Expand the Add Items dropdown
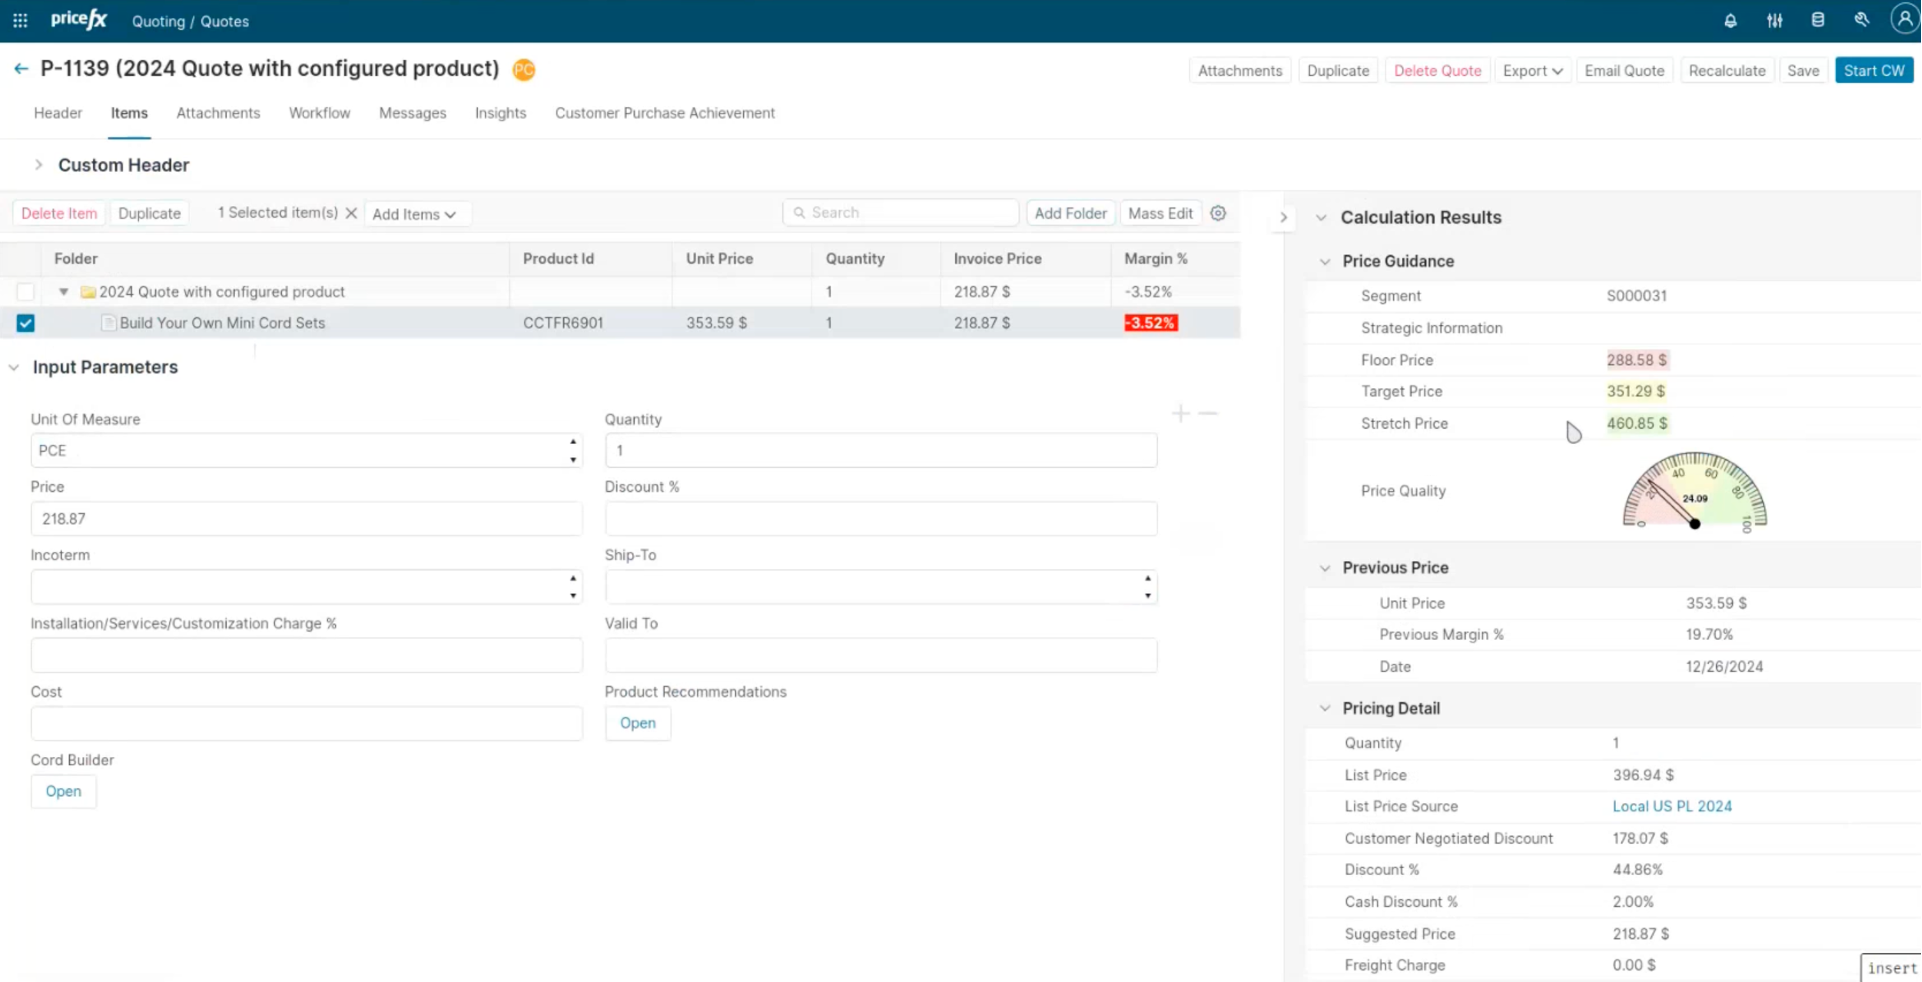 [x=414, y=214]
